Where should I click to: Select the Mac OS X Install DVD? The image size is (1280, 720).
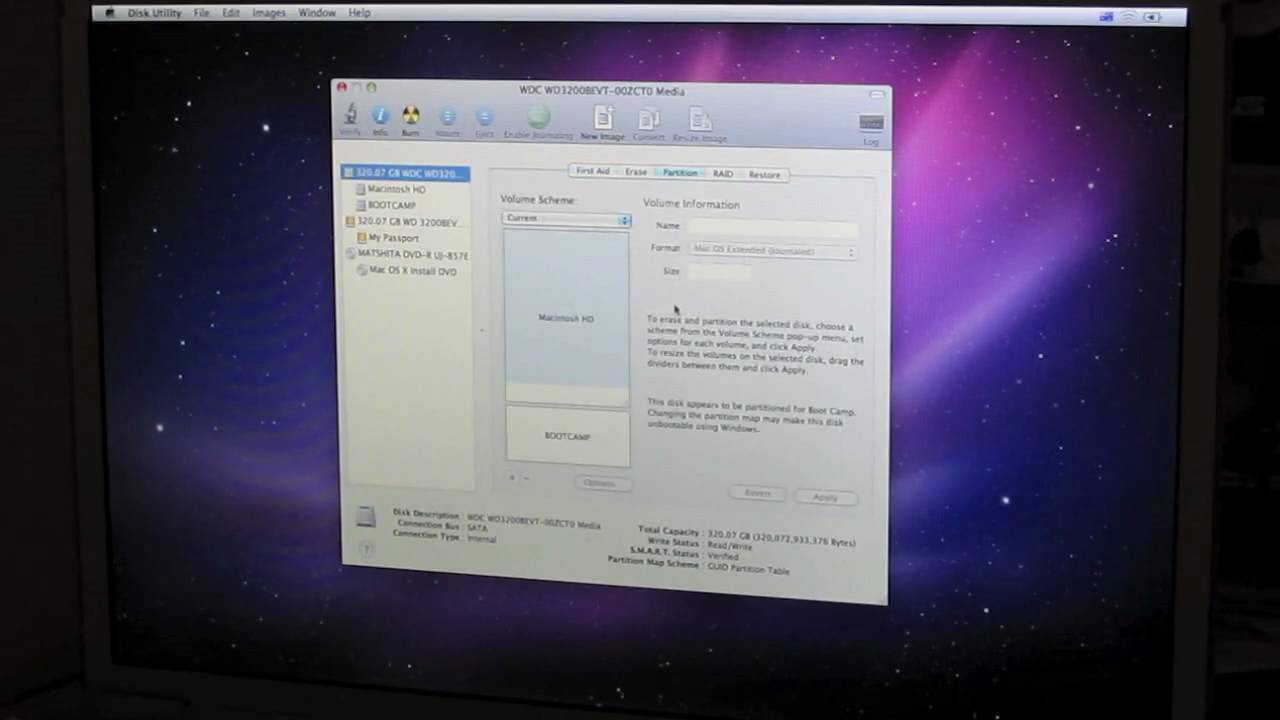coord(406,271)
